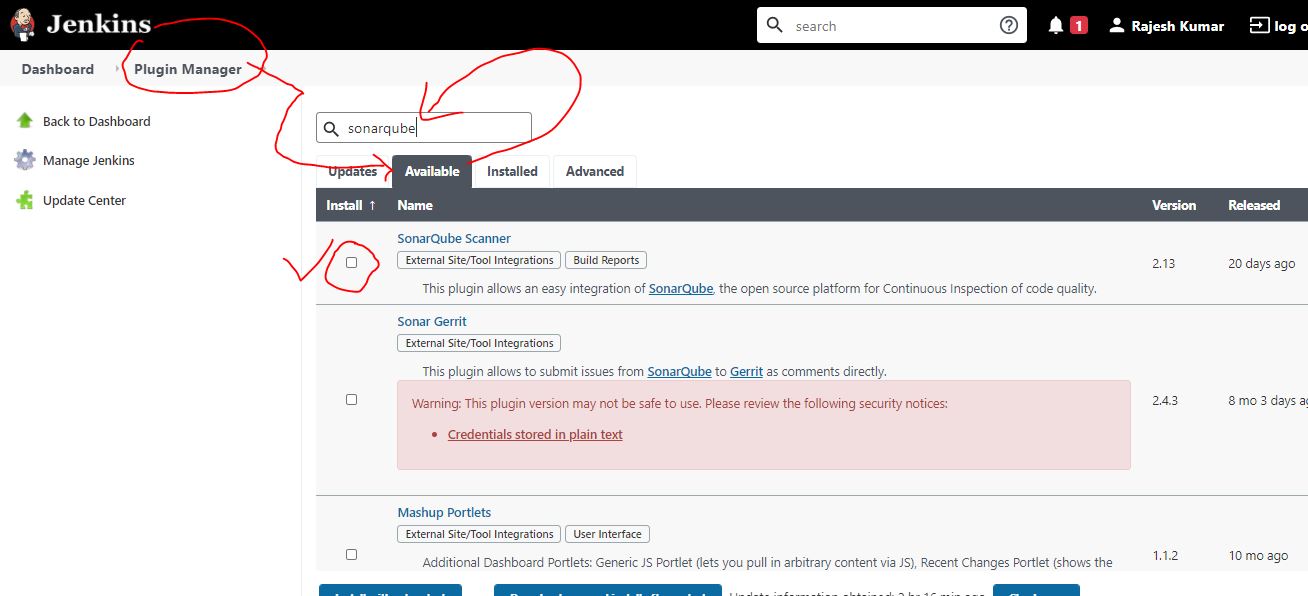Select the Updates tab
This screenshot has height=596, width=1308.
point(353,172)
